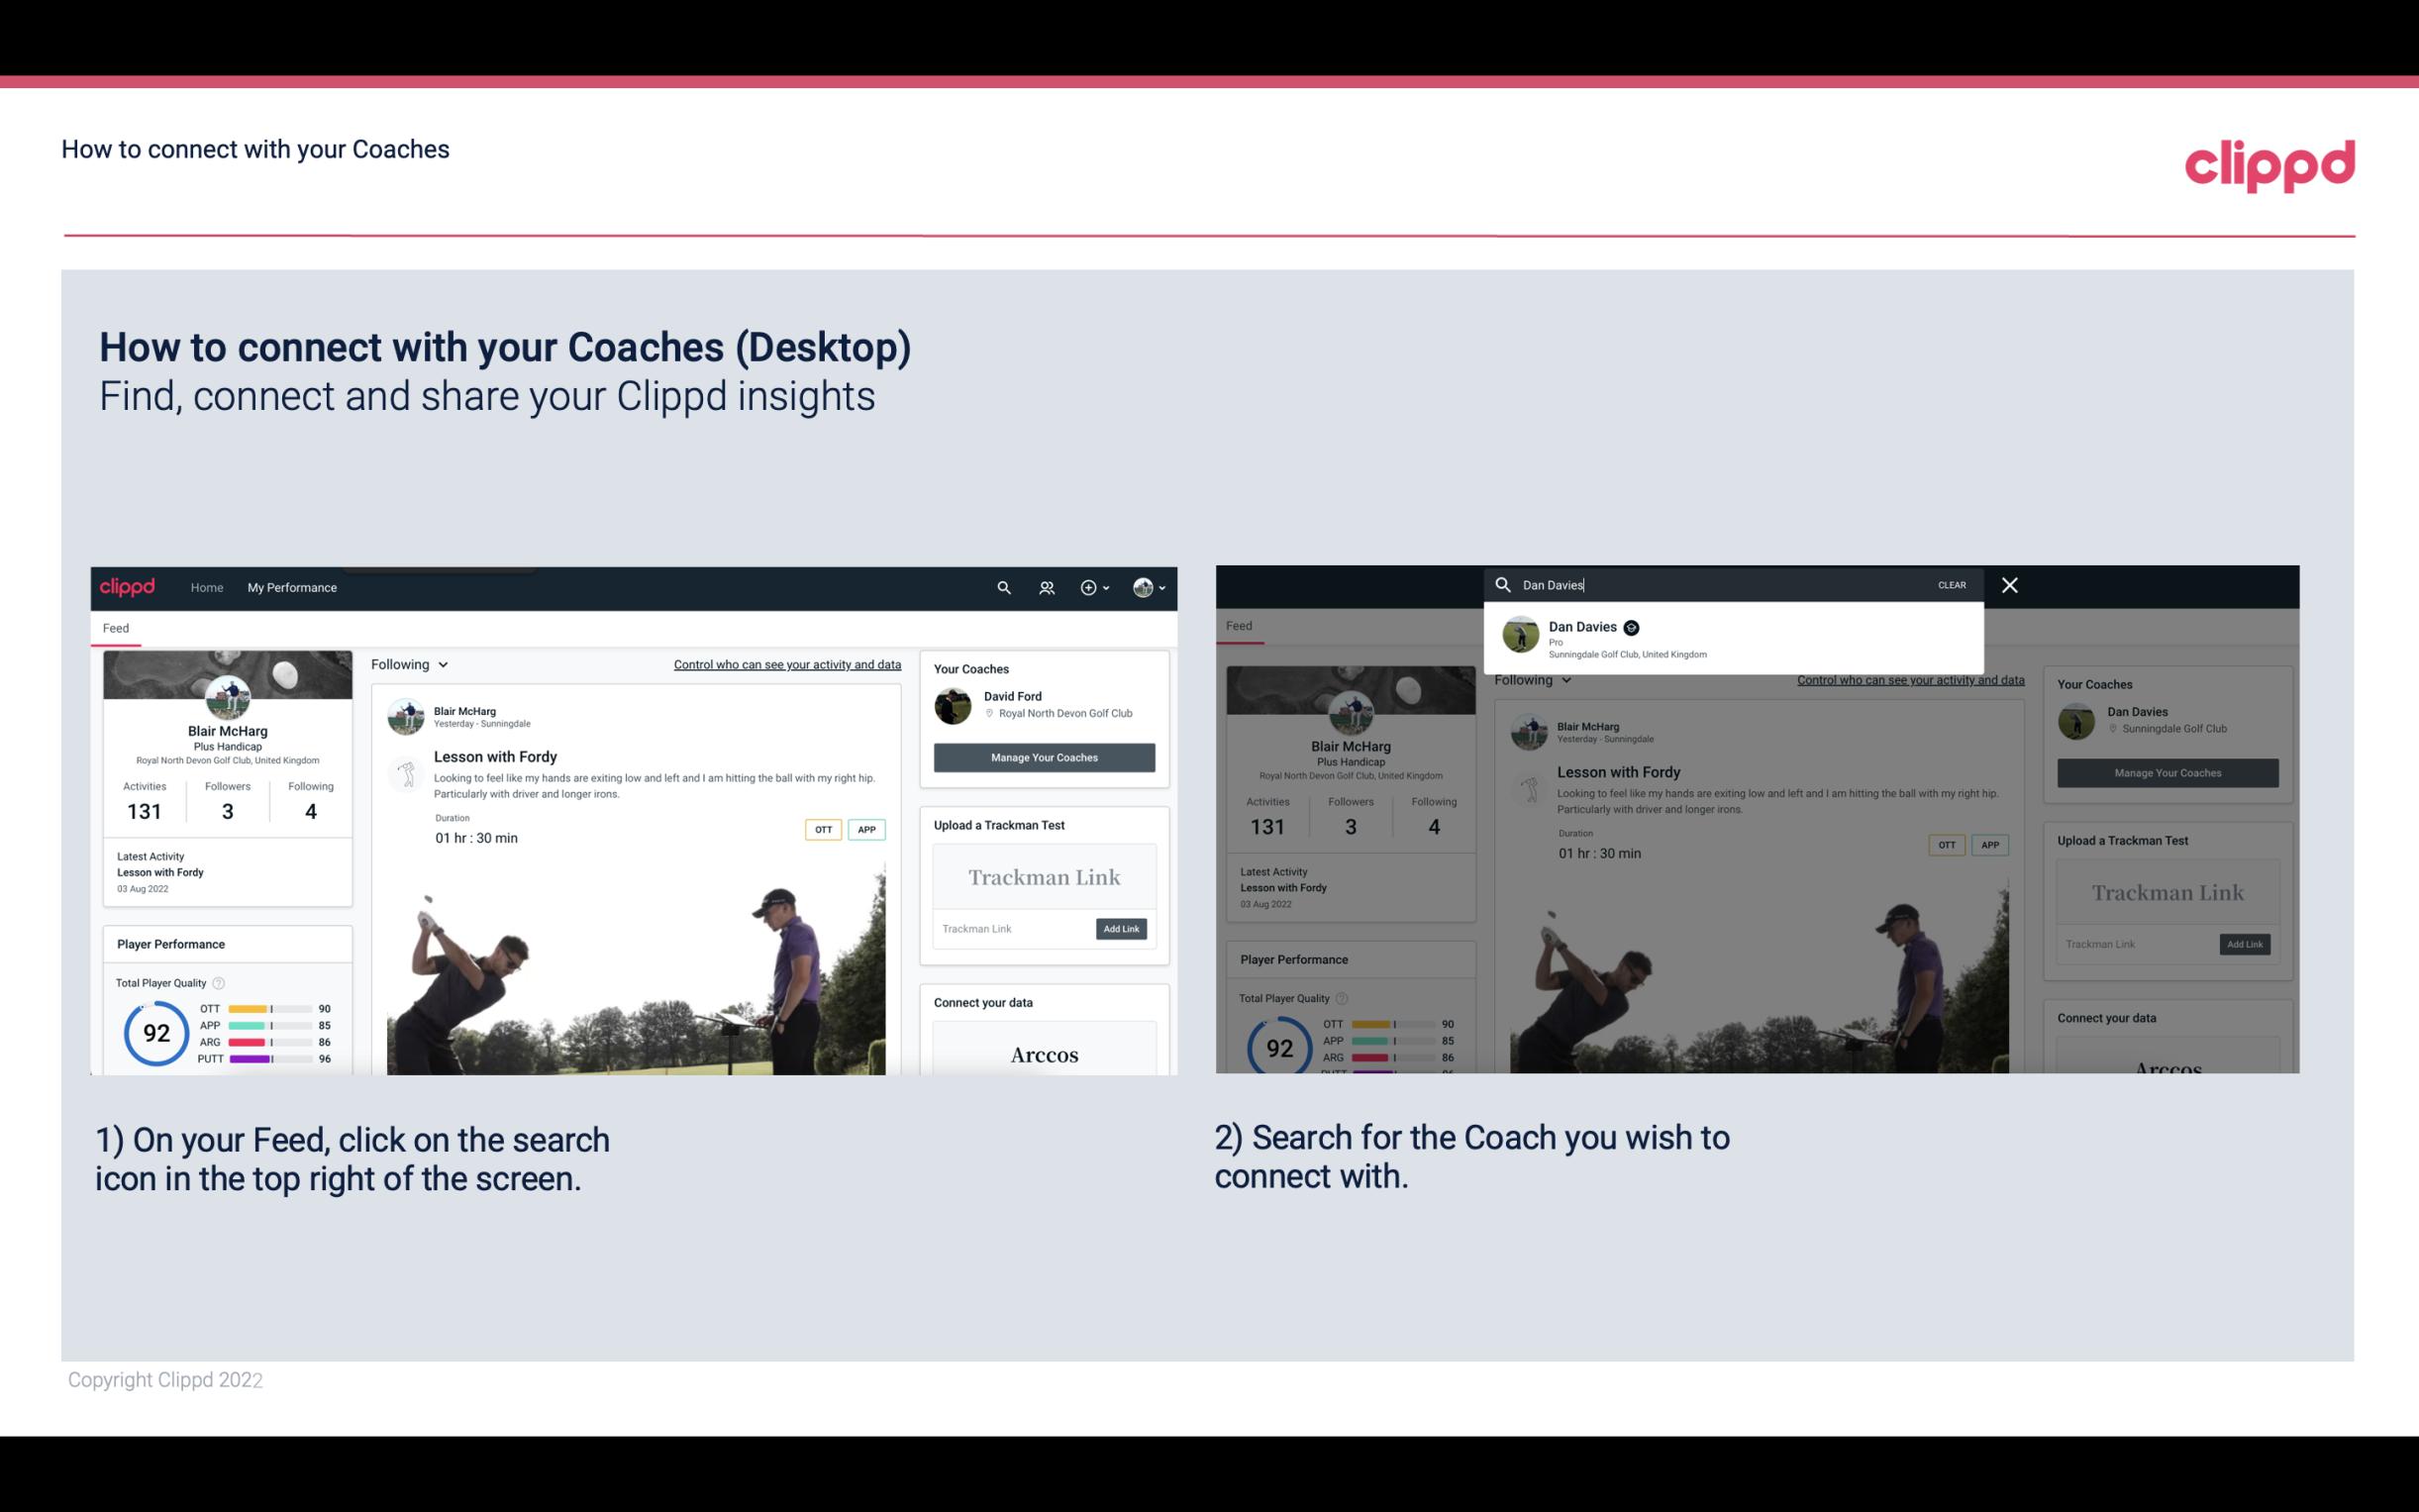
Task: Click the close X icon on search overlay
Action: tap(2010, 583)
